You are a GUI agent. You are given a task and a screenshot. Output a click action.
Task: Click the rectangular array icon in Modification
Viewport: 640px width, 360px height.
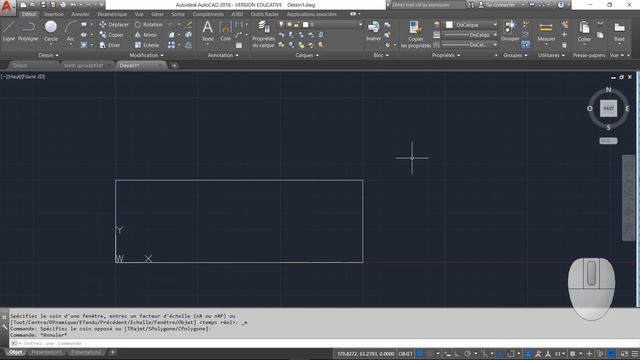coord(171,45)
